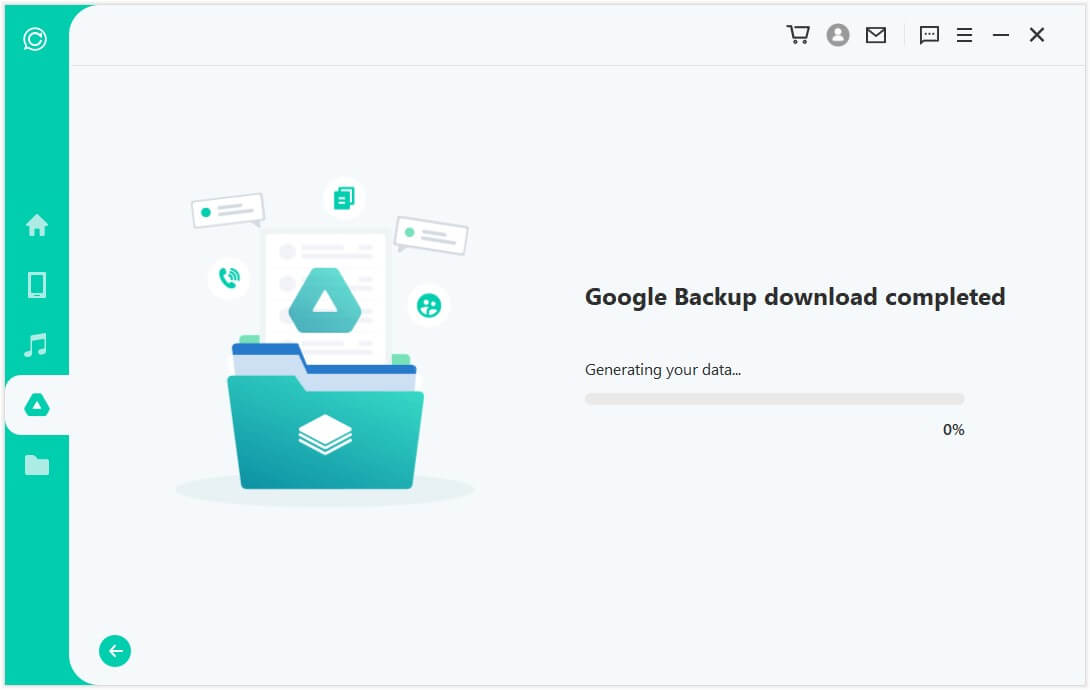Open the folder section in the sidebar
Screen dimensions: 1090x690
tap(37, 465)
